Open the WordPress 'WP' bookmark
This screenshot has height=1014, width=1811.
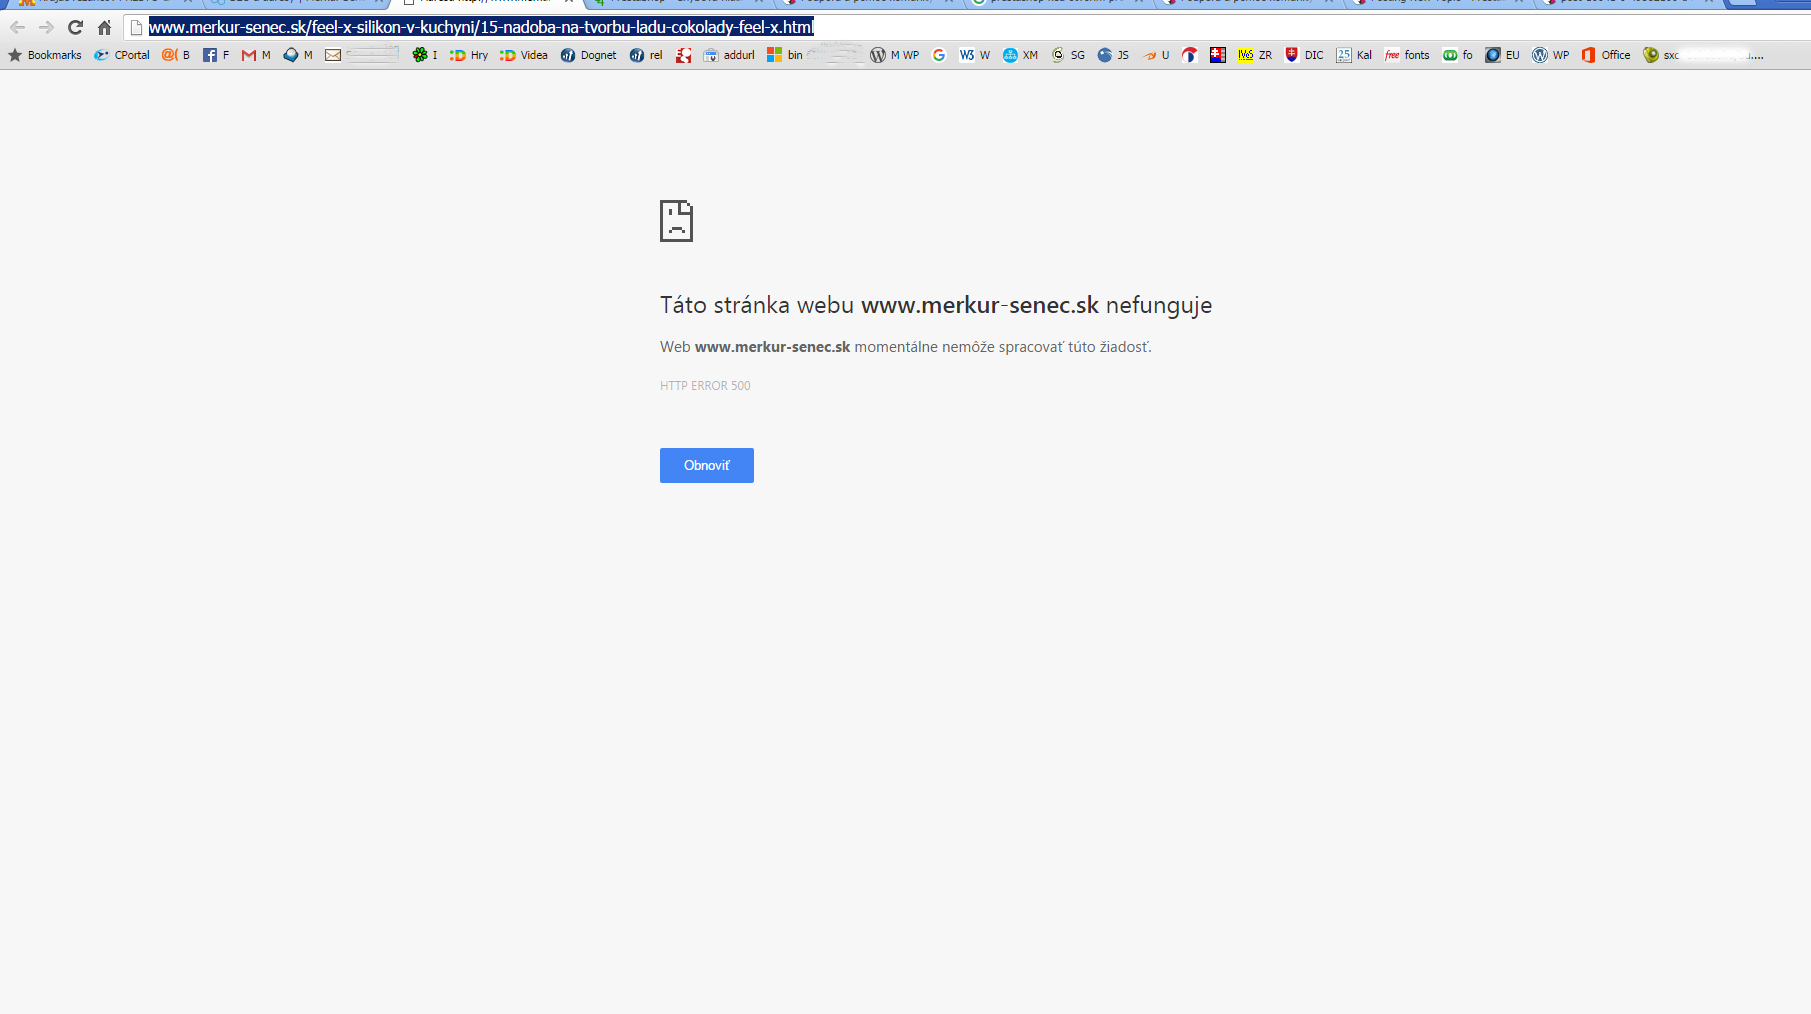tap(1551, 55)
